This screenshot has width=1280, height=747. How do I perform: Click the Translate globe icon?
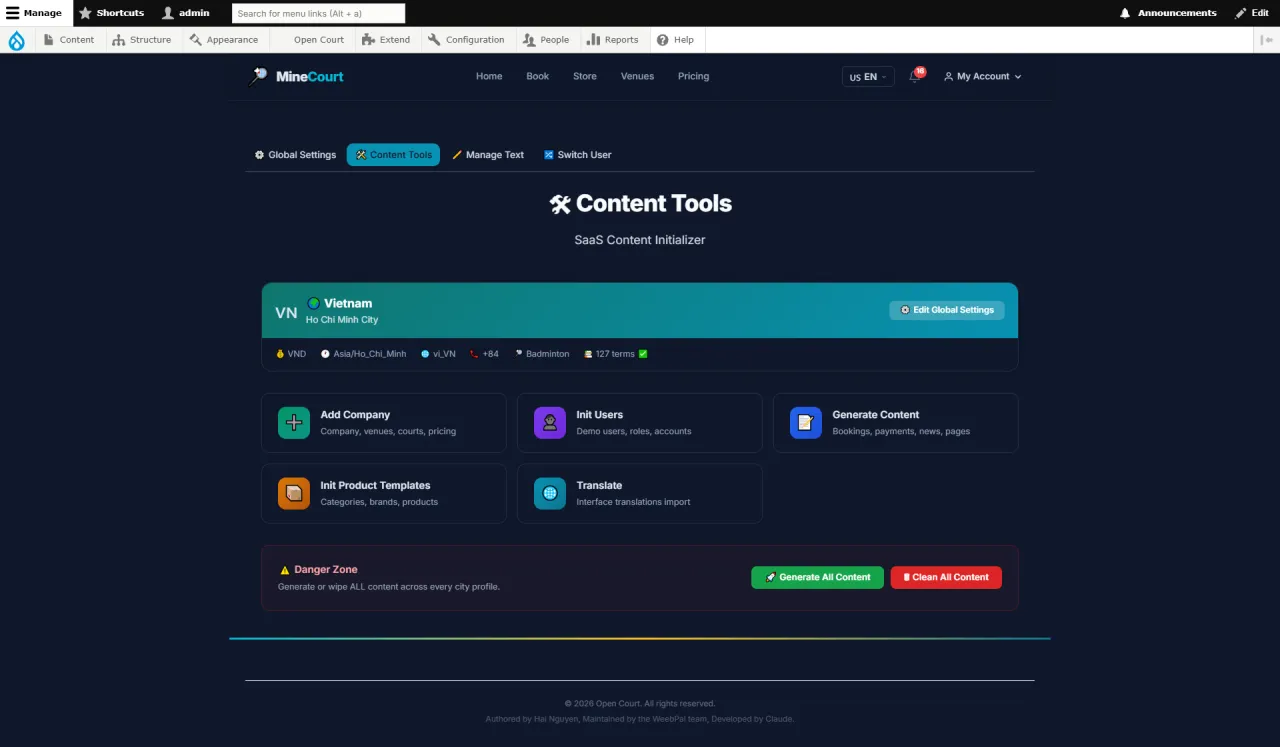tap(550, 493)
